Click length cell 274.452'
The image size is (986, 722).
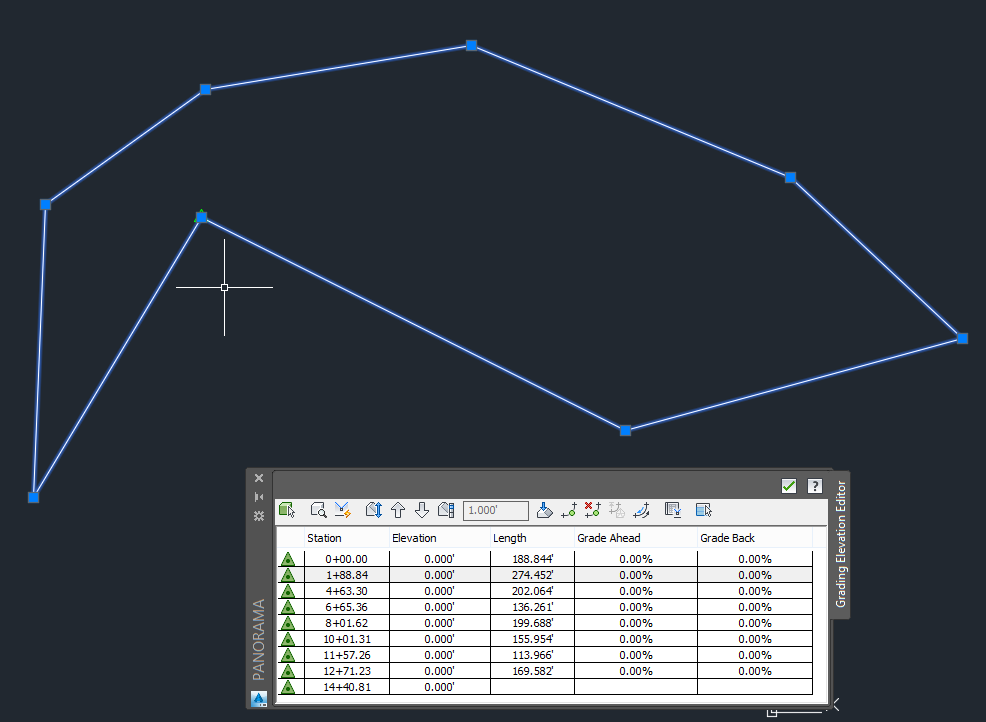pyautogui.click(x=532, y=575)
